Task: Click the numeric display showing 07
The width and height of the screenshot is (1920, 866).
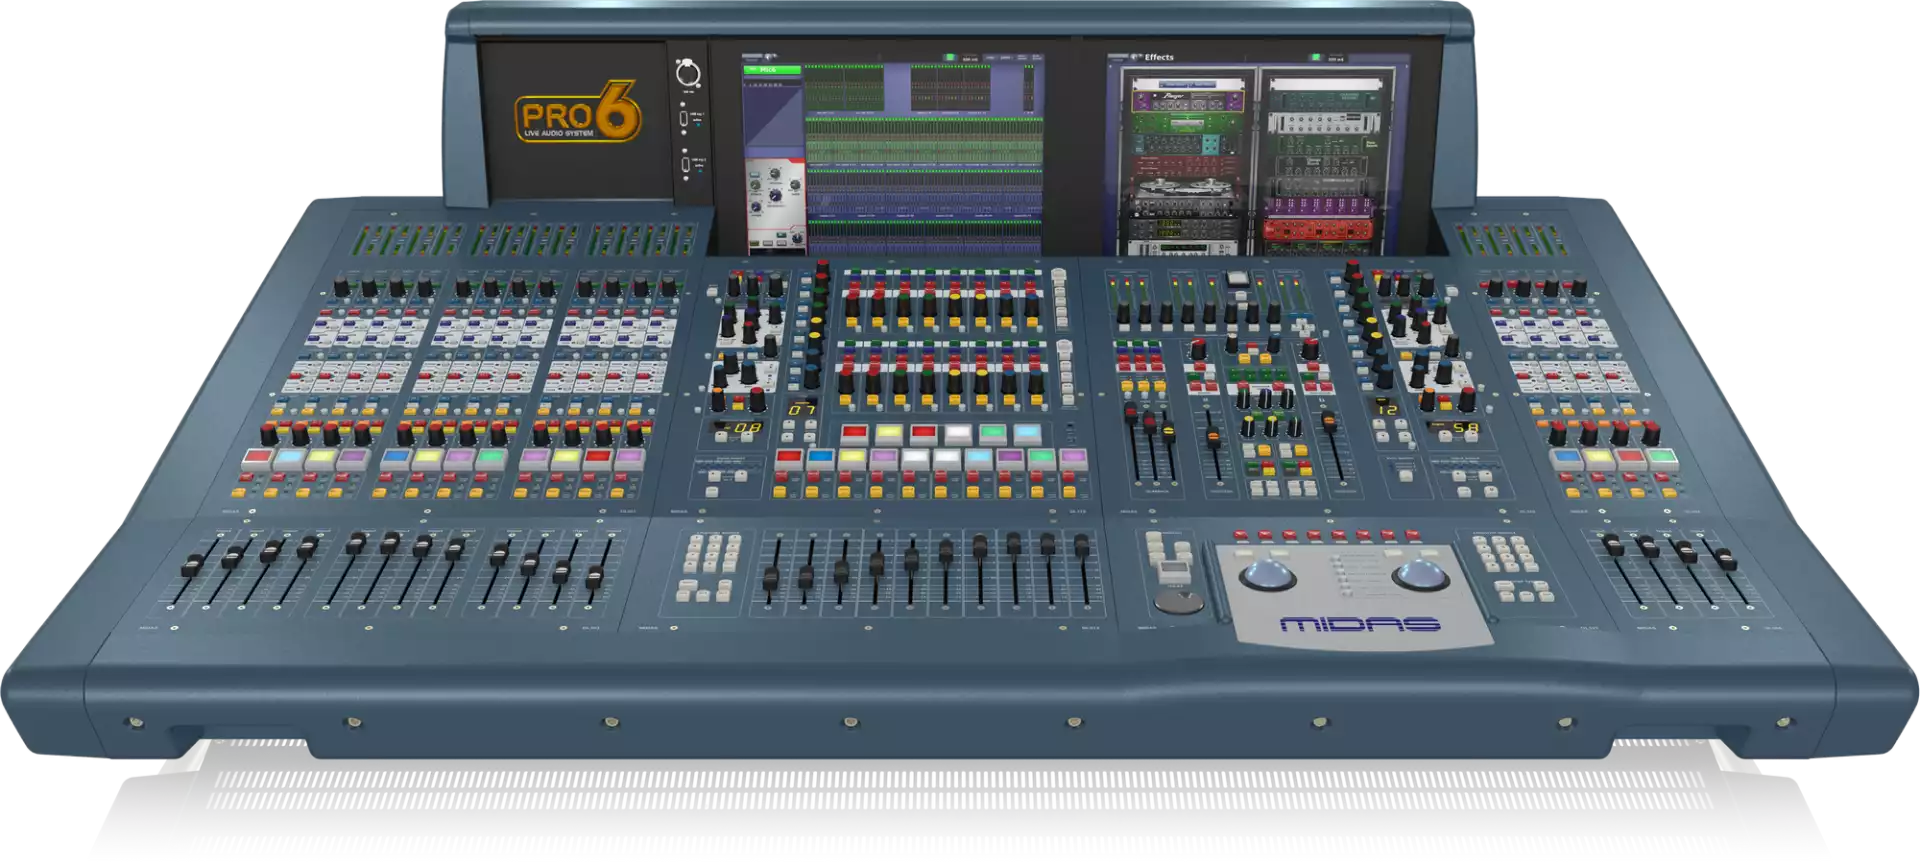Action: (802, 409)
